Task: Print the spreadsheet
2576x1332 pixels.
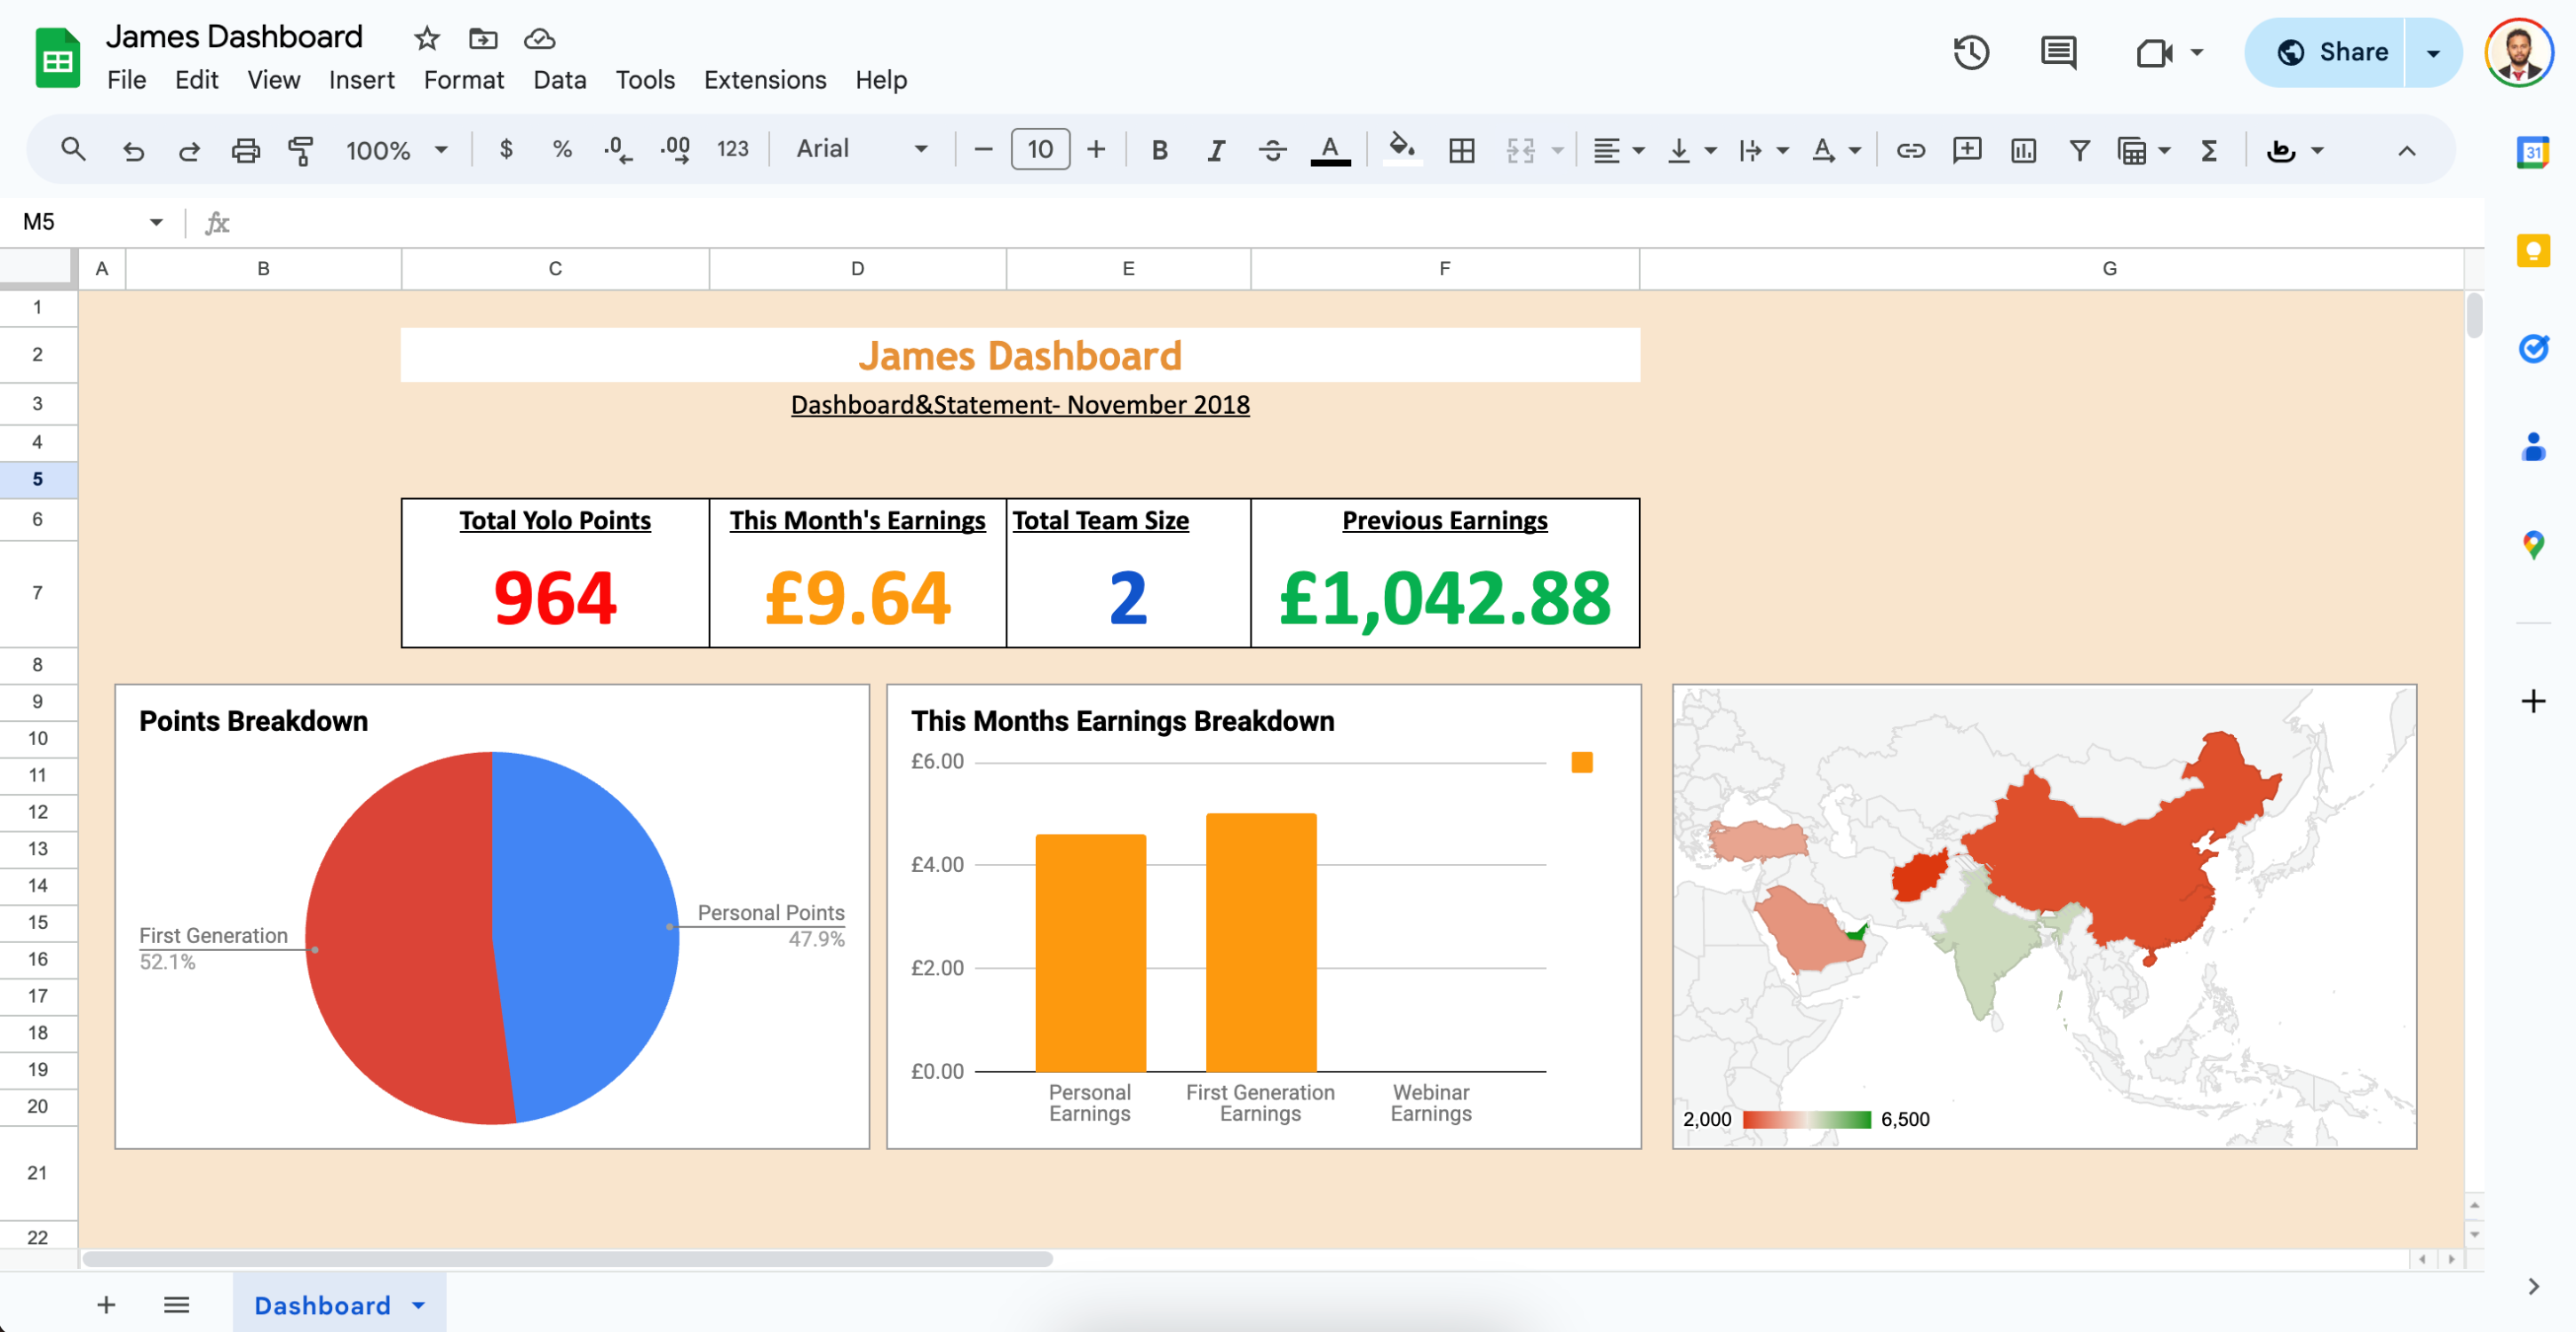Action: 245,150
